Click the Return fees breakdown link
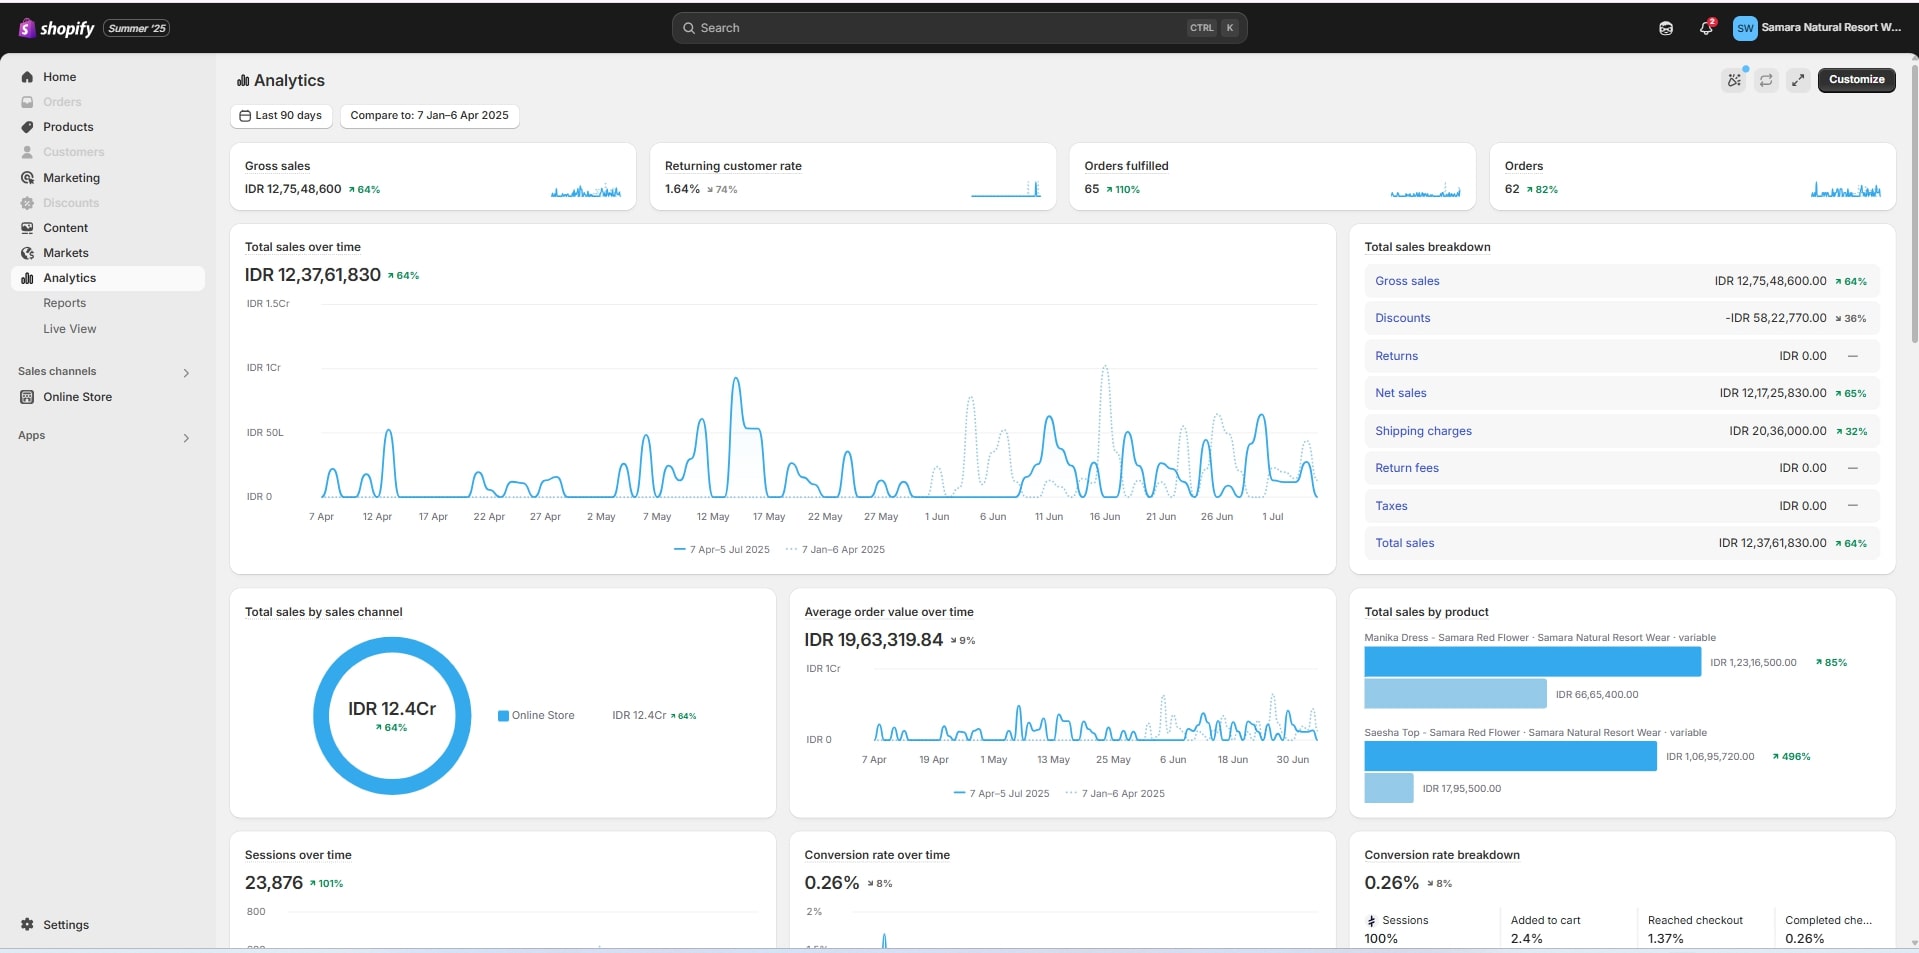 click(x=1406, y=468)
